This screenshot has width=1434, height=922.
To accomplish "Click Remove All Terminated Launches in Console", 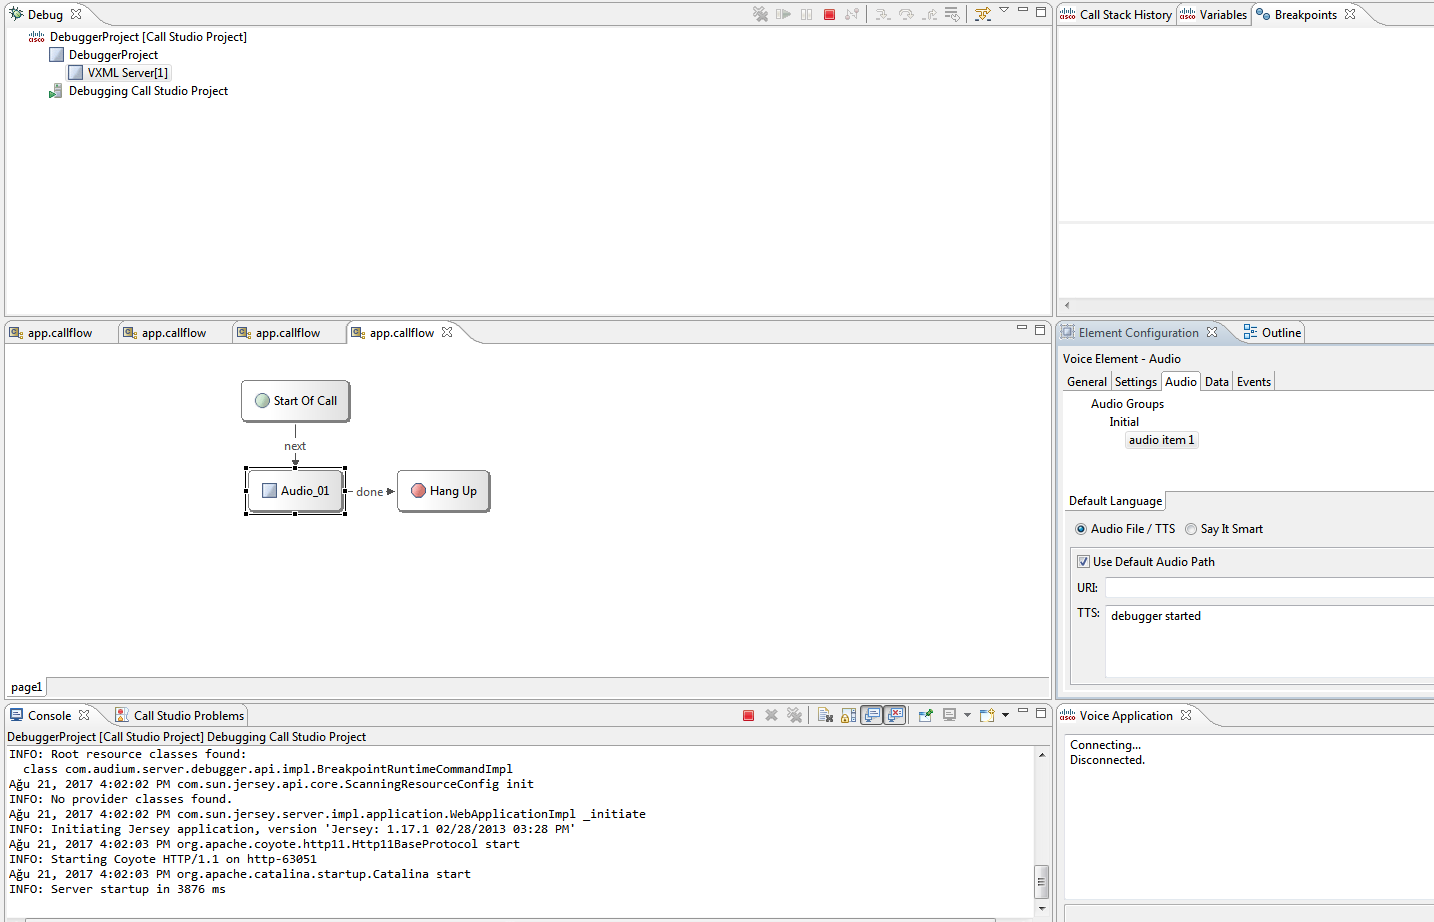I will pos(794,715).
